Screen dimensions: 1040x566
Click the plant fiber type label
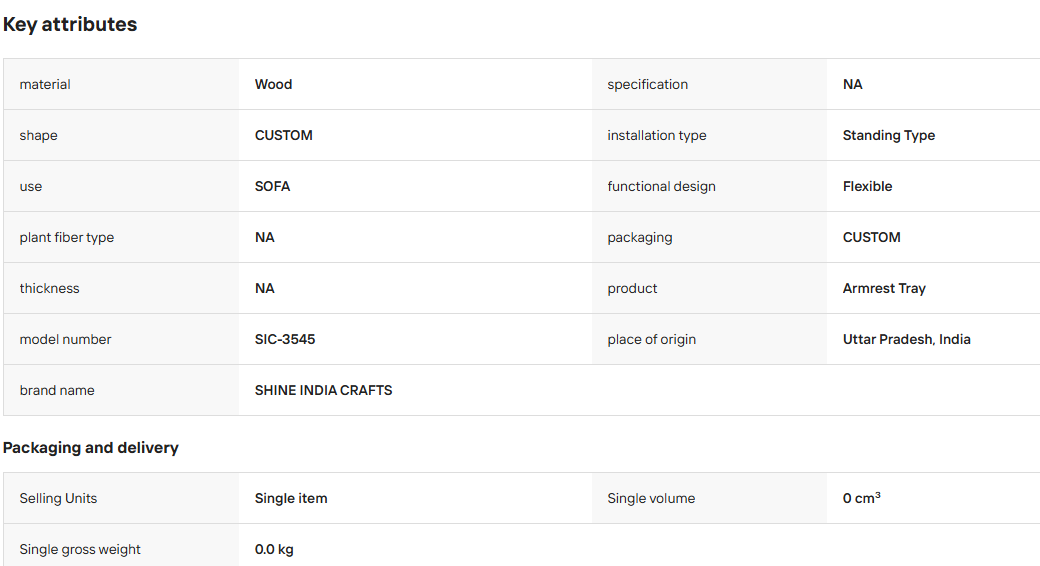coord(66,238)
